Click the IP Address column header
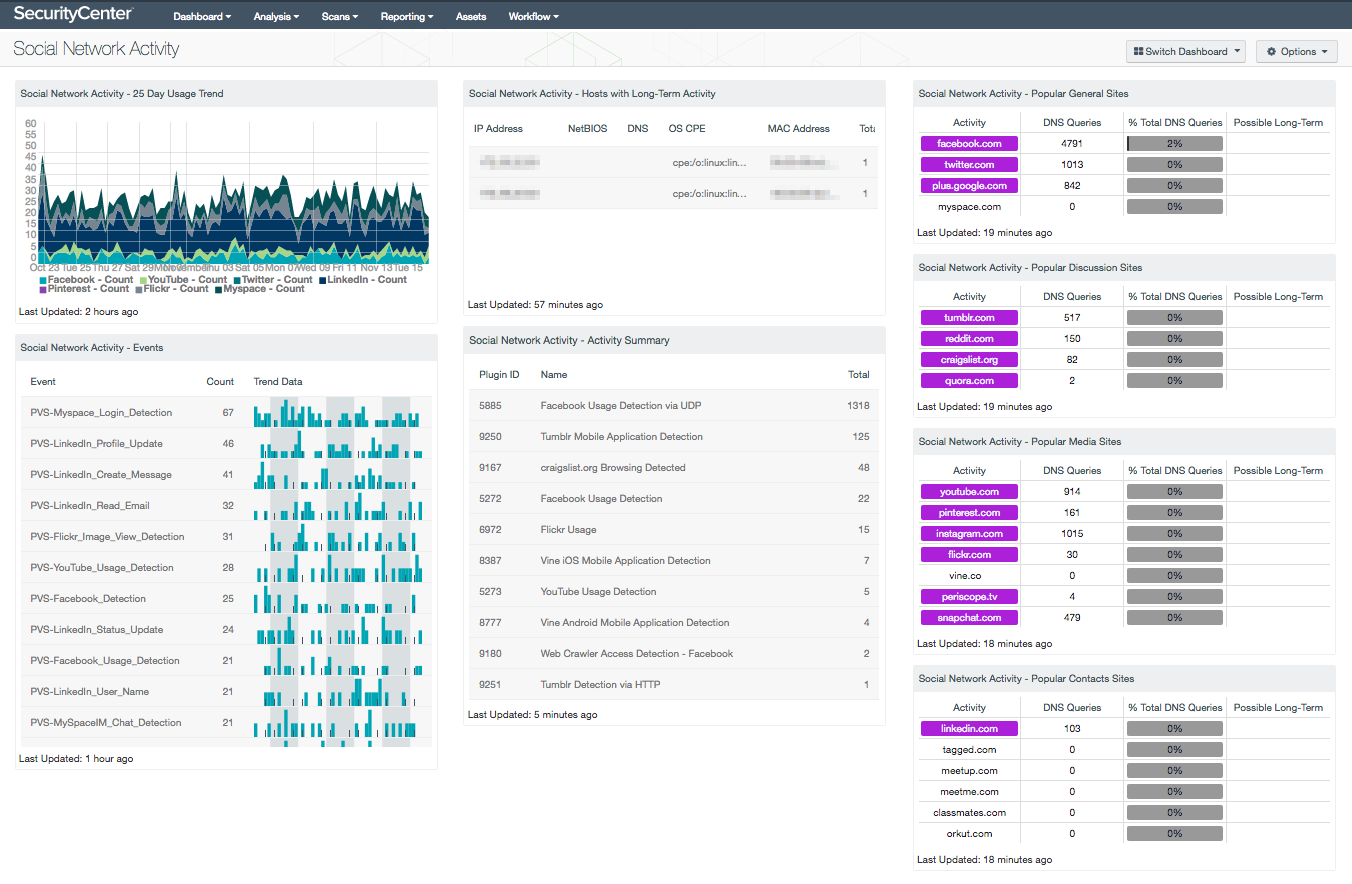Viewport: 1352px width, 884px height. [x=498, y=129]
